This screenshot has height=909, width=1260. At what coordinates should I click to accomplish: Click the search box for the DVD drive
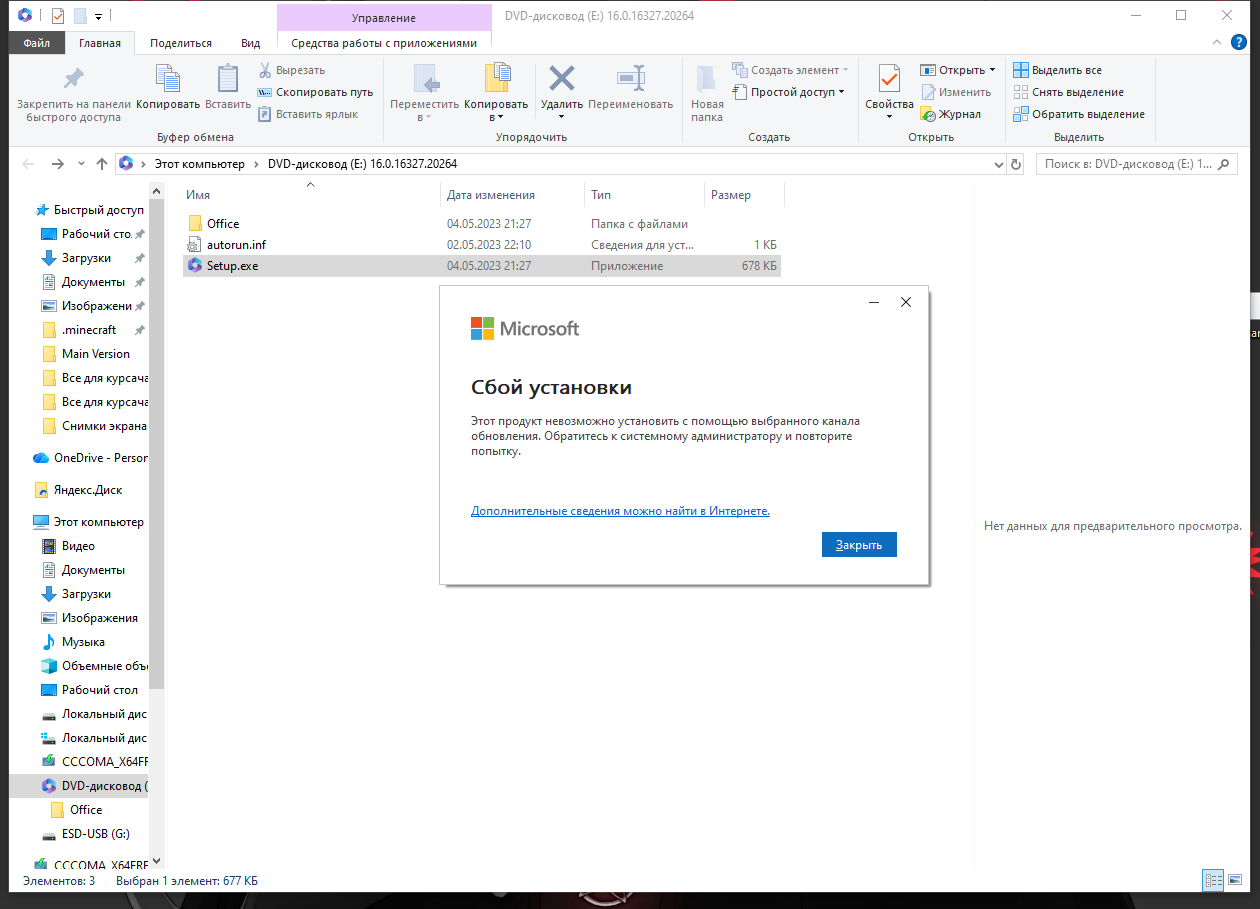tap(1128, 164)
